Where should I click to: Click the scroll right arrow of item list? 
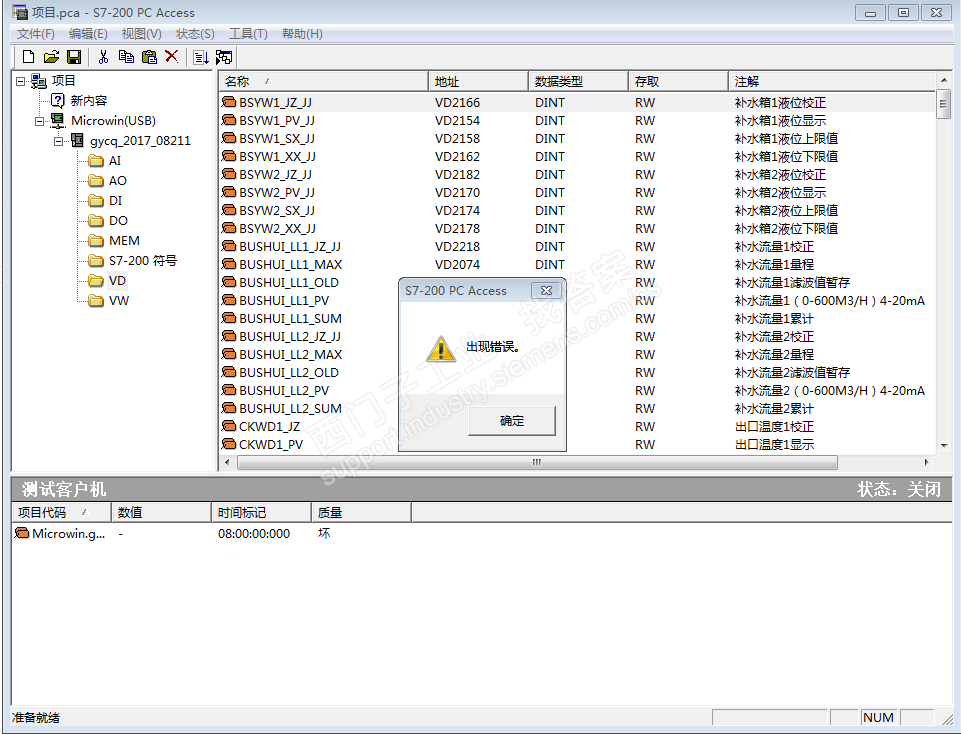(x=927, y=463)
